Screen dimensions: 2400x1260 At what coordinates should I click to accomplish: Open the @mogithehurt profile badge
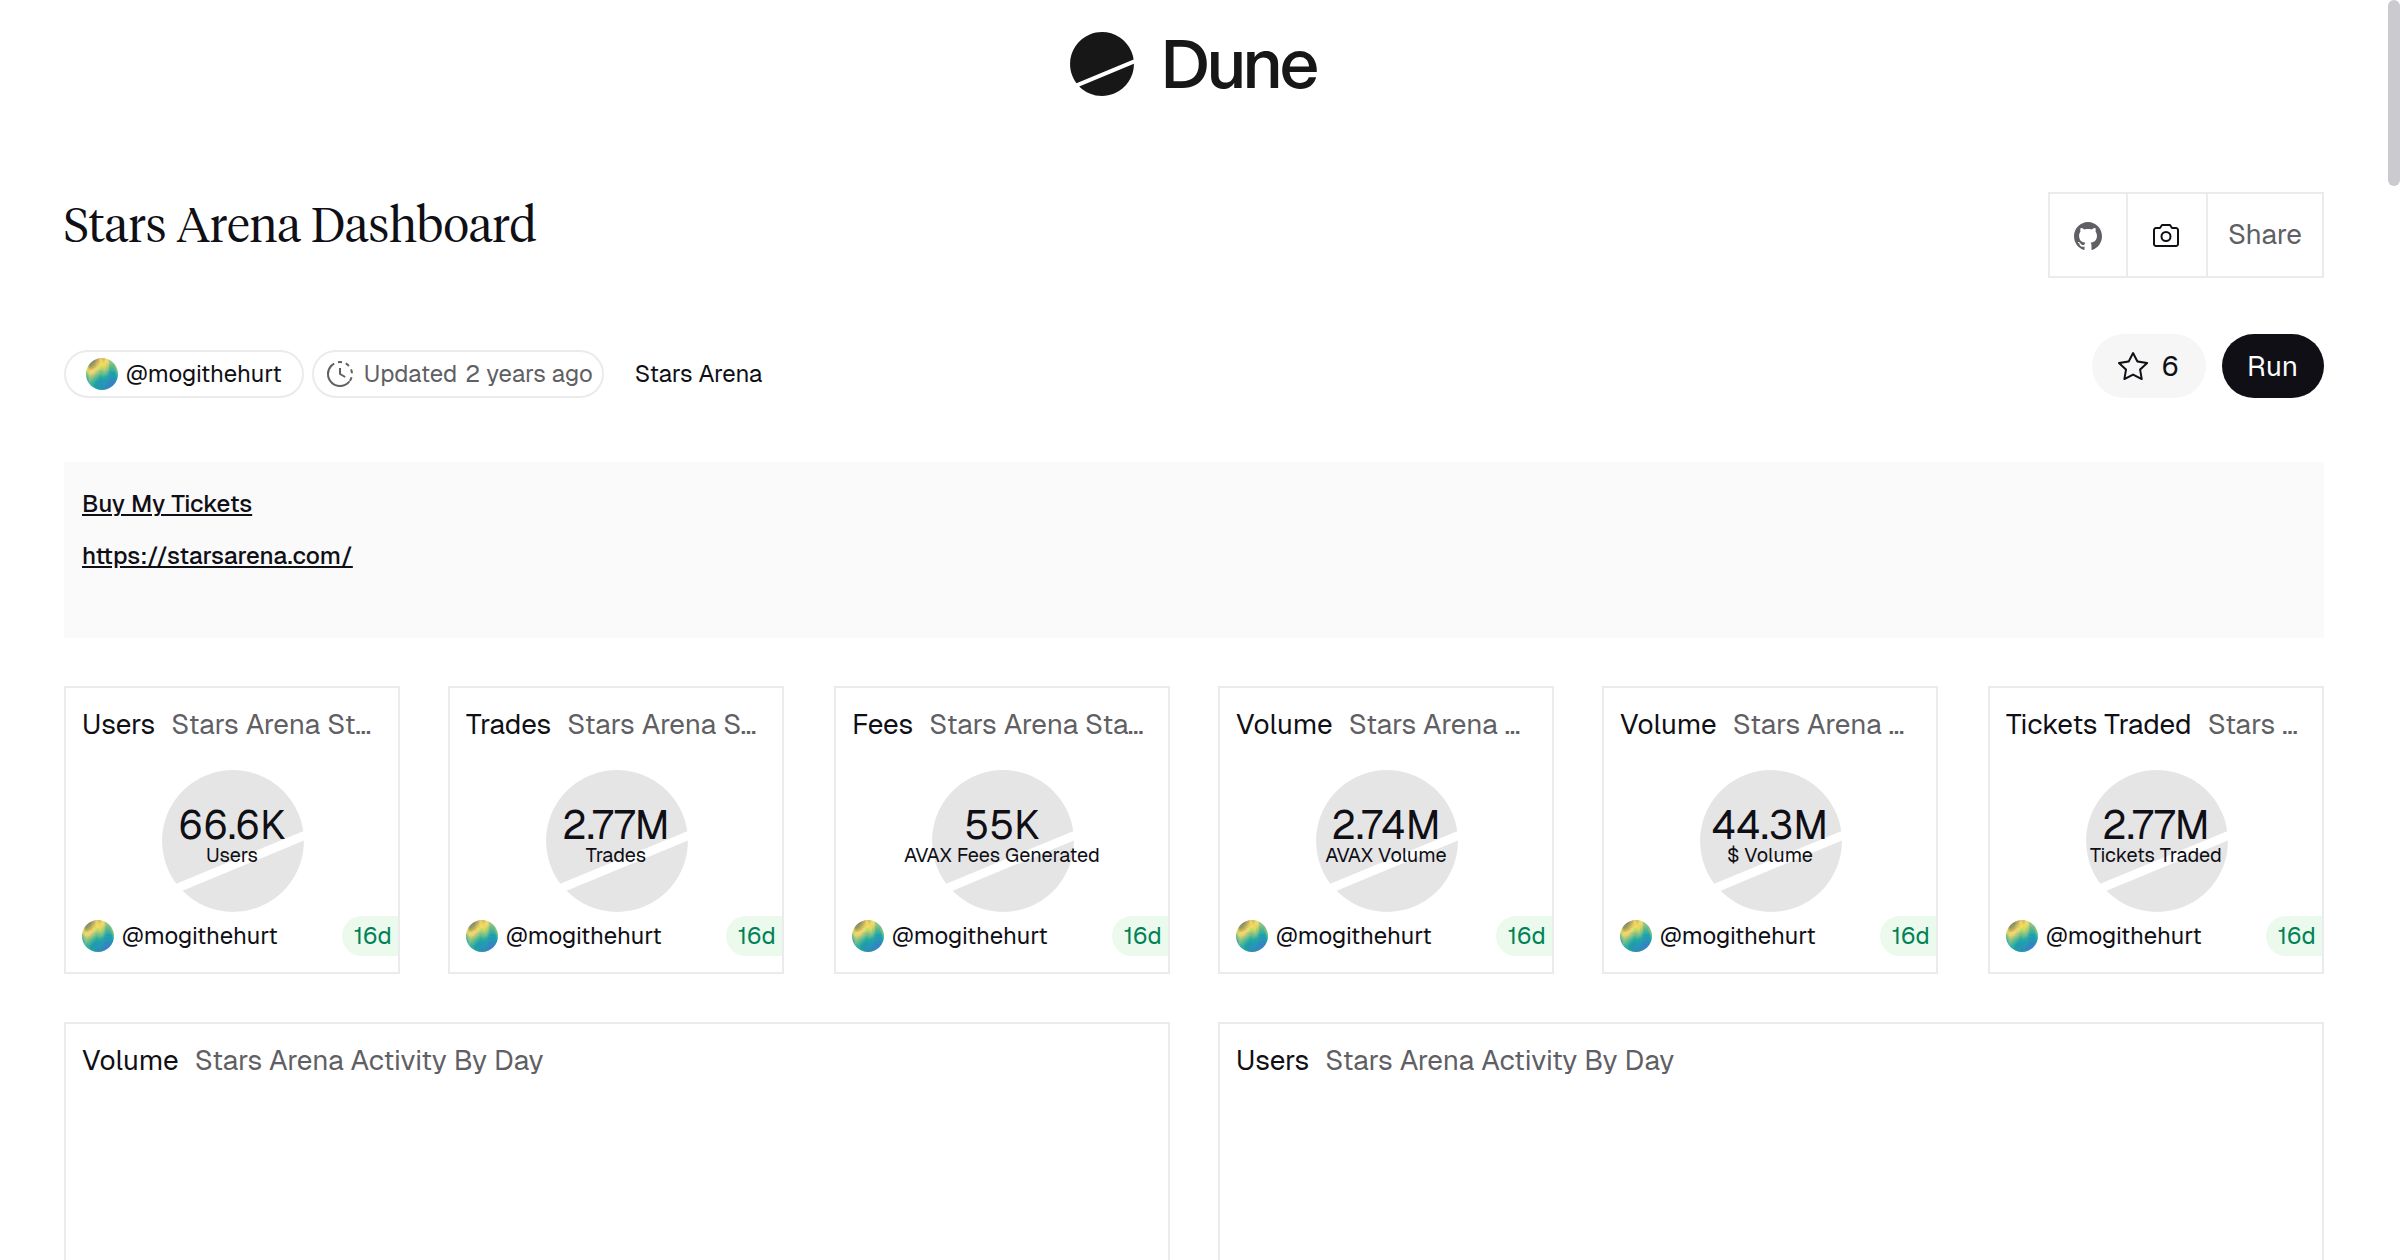[183, 373]
